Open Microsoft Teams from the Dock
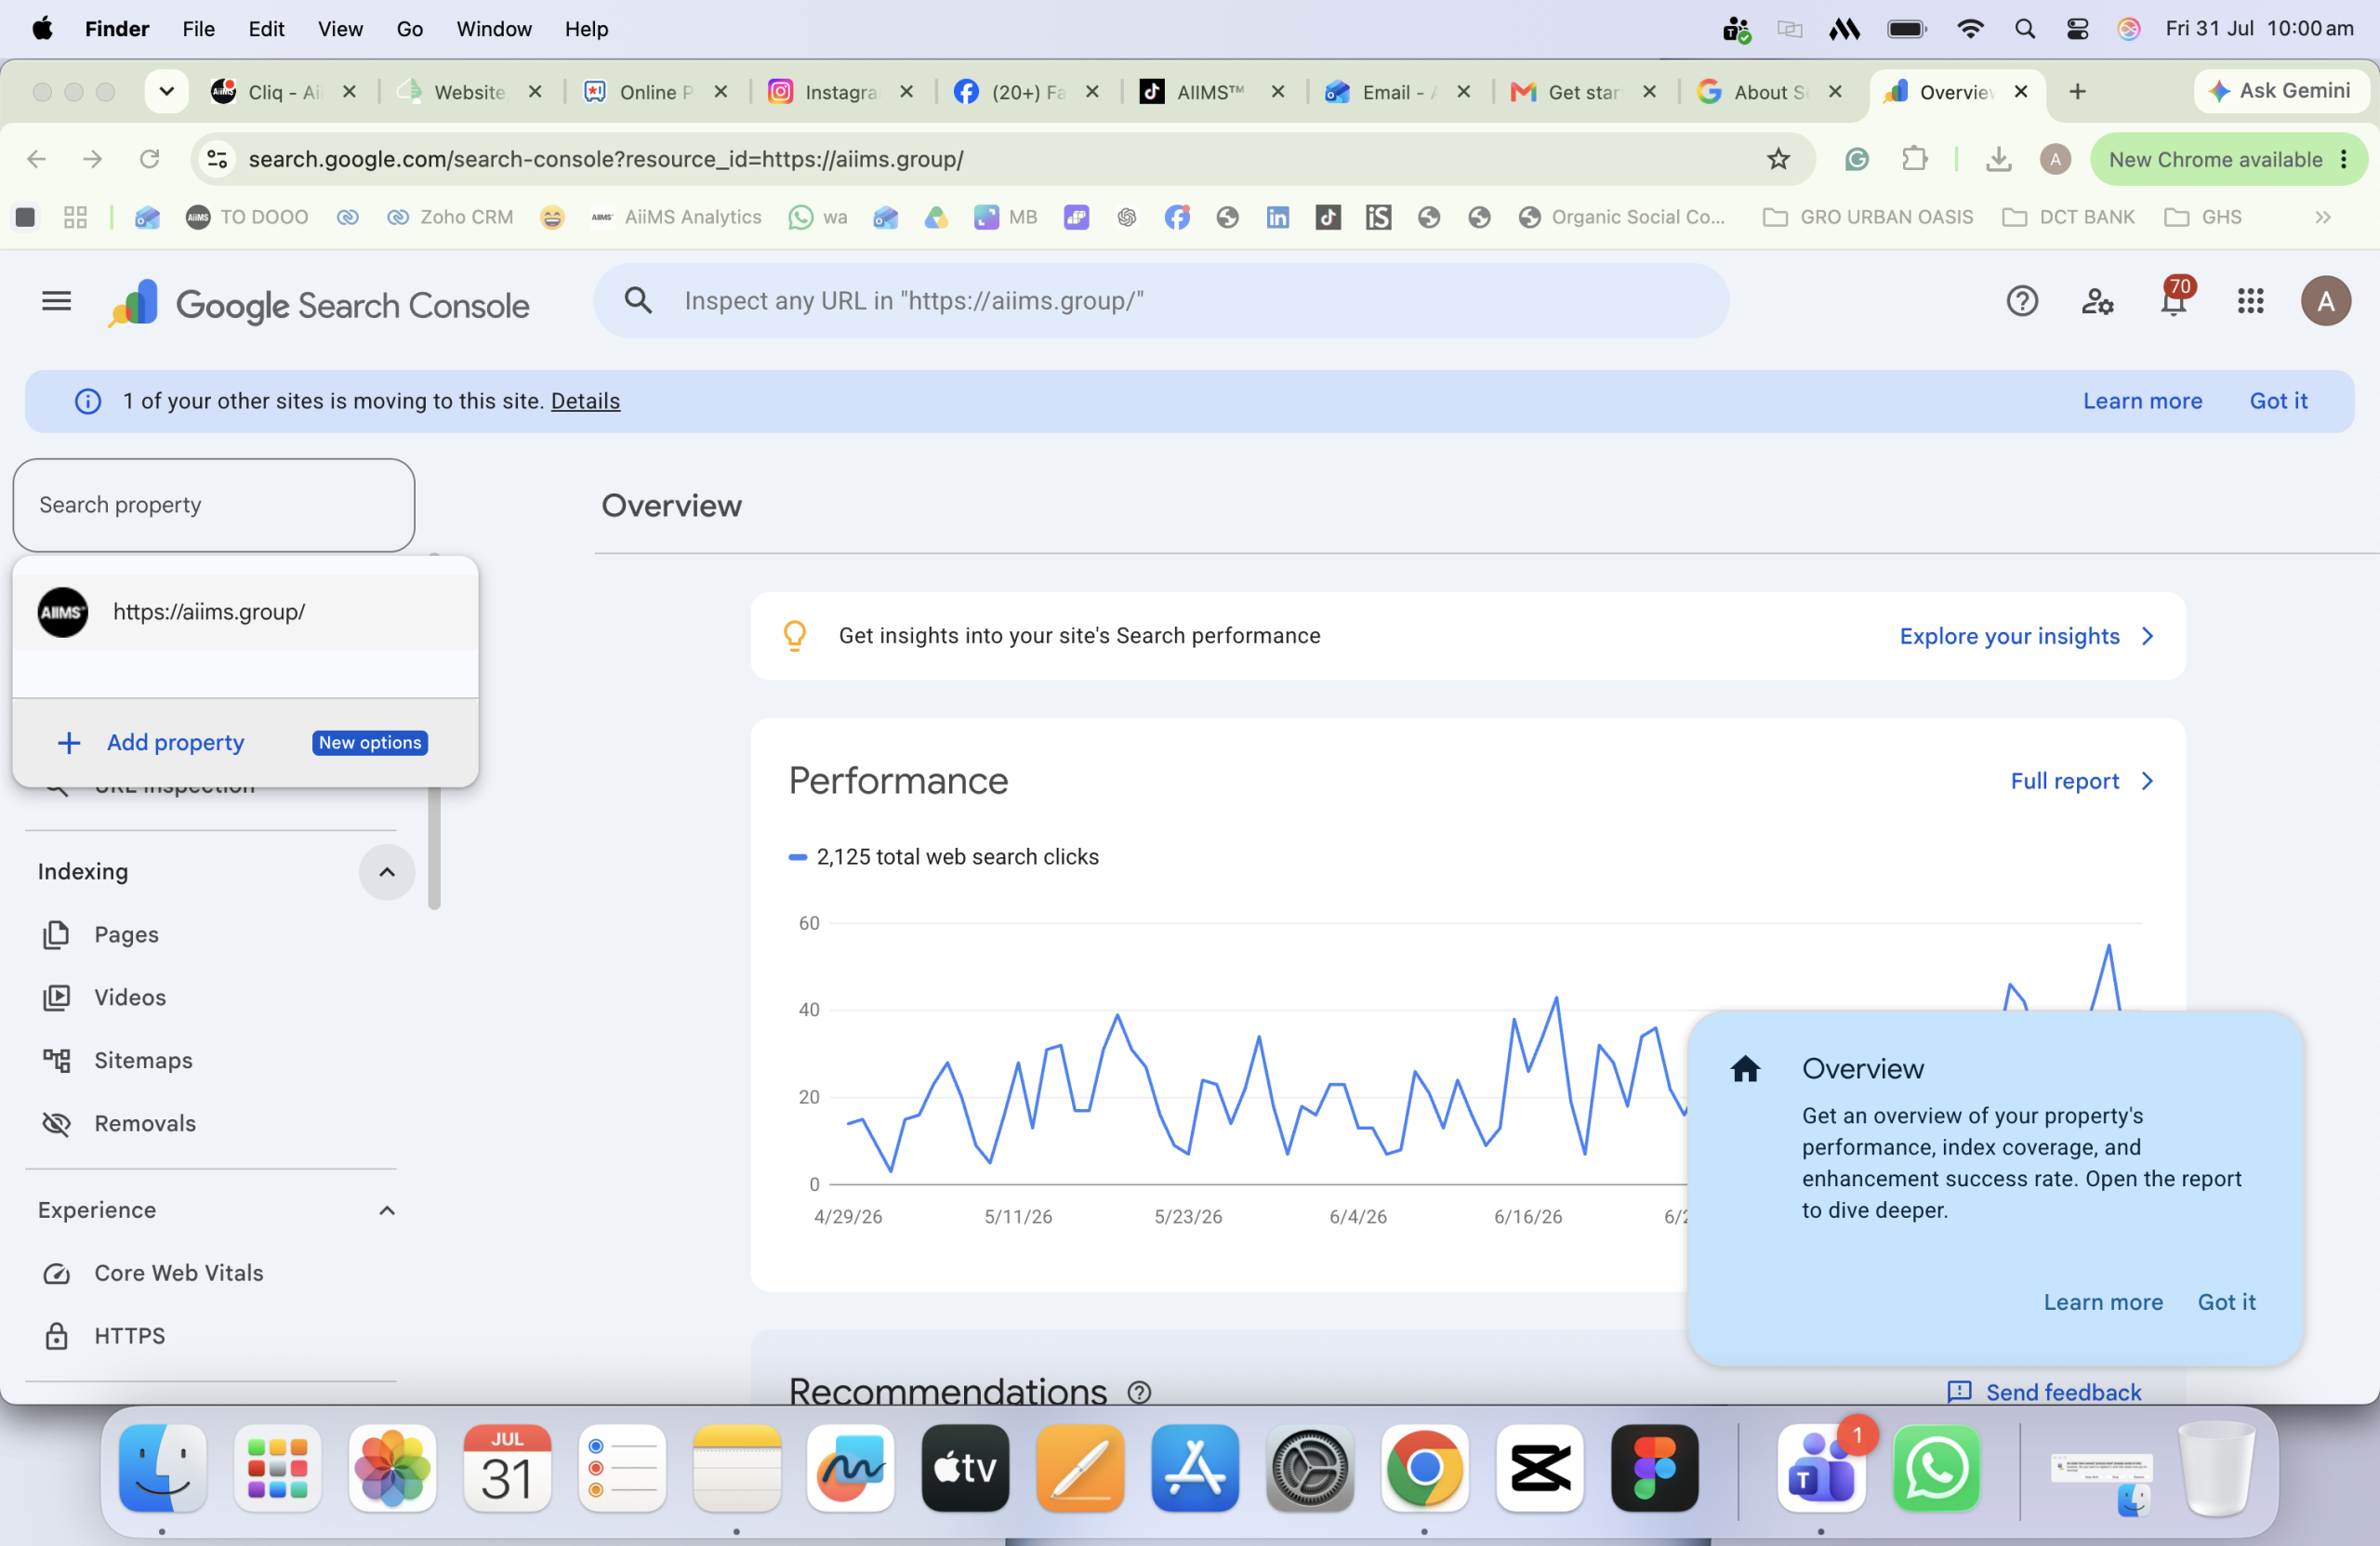The image size is (2380, 1546). pos(1821,1467)
